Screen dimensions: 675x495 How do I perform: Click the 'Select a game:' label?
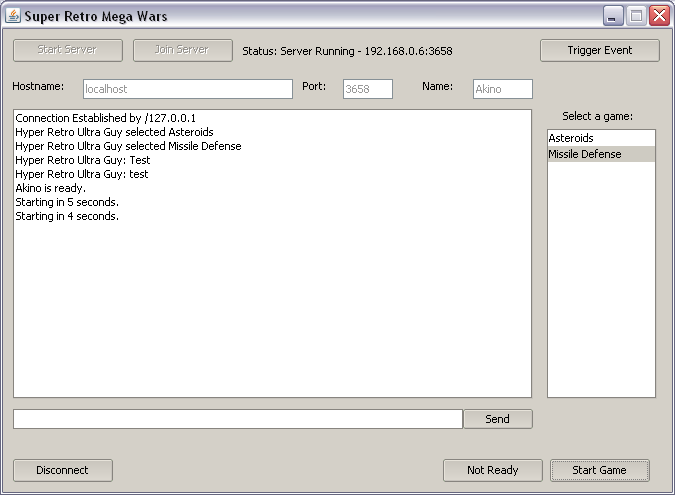598,116
